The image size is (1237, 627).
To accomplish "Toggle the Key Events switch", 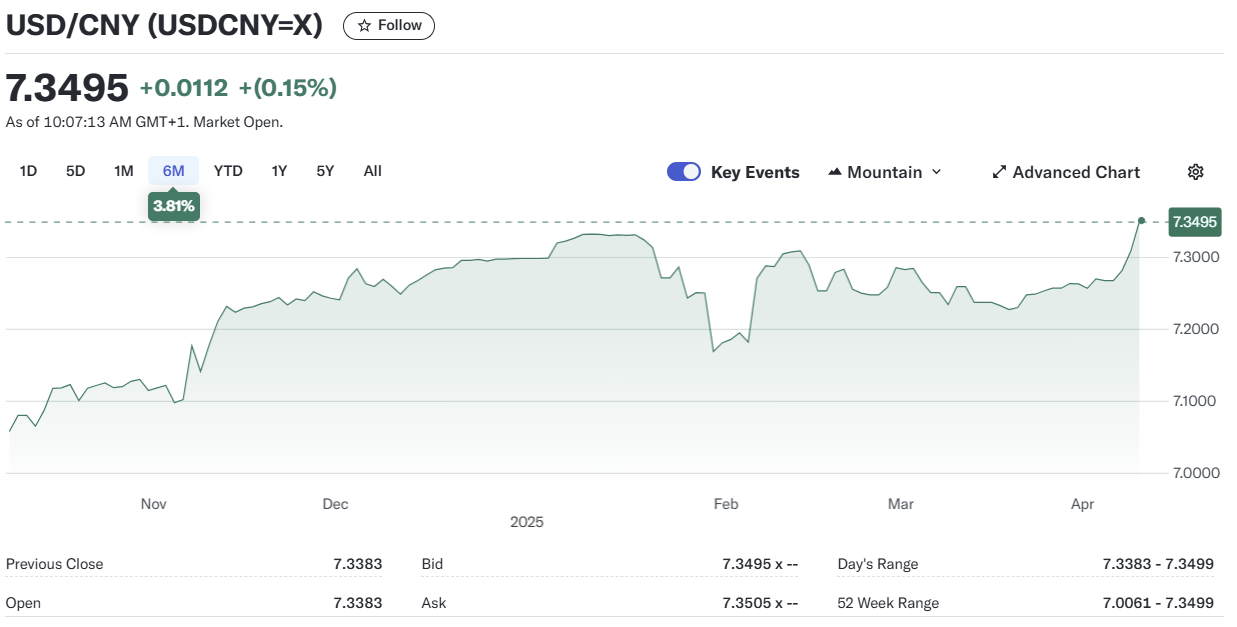I will 684,172.
